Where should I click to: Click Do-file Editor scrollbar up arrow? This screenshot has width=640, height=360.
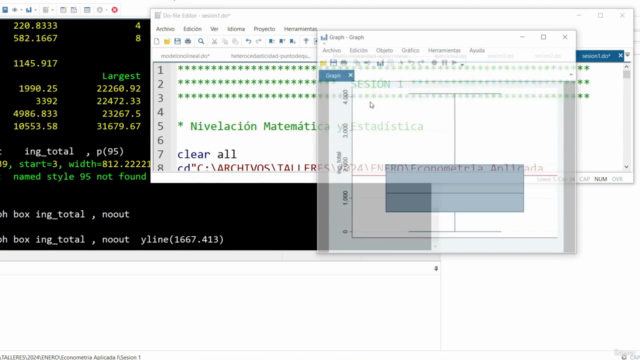click(x=627, y=66)
